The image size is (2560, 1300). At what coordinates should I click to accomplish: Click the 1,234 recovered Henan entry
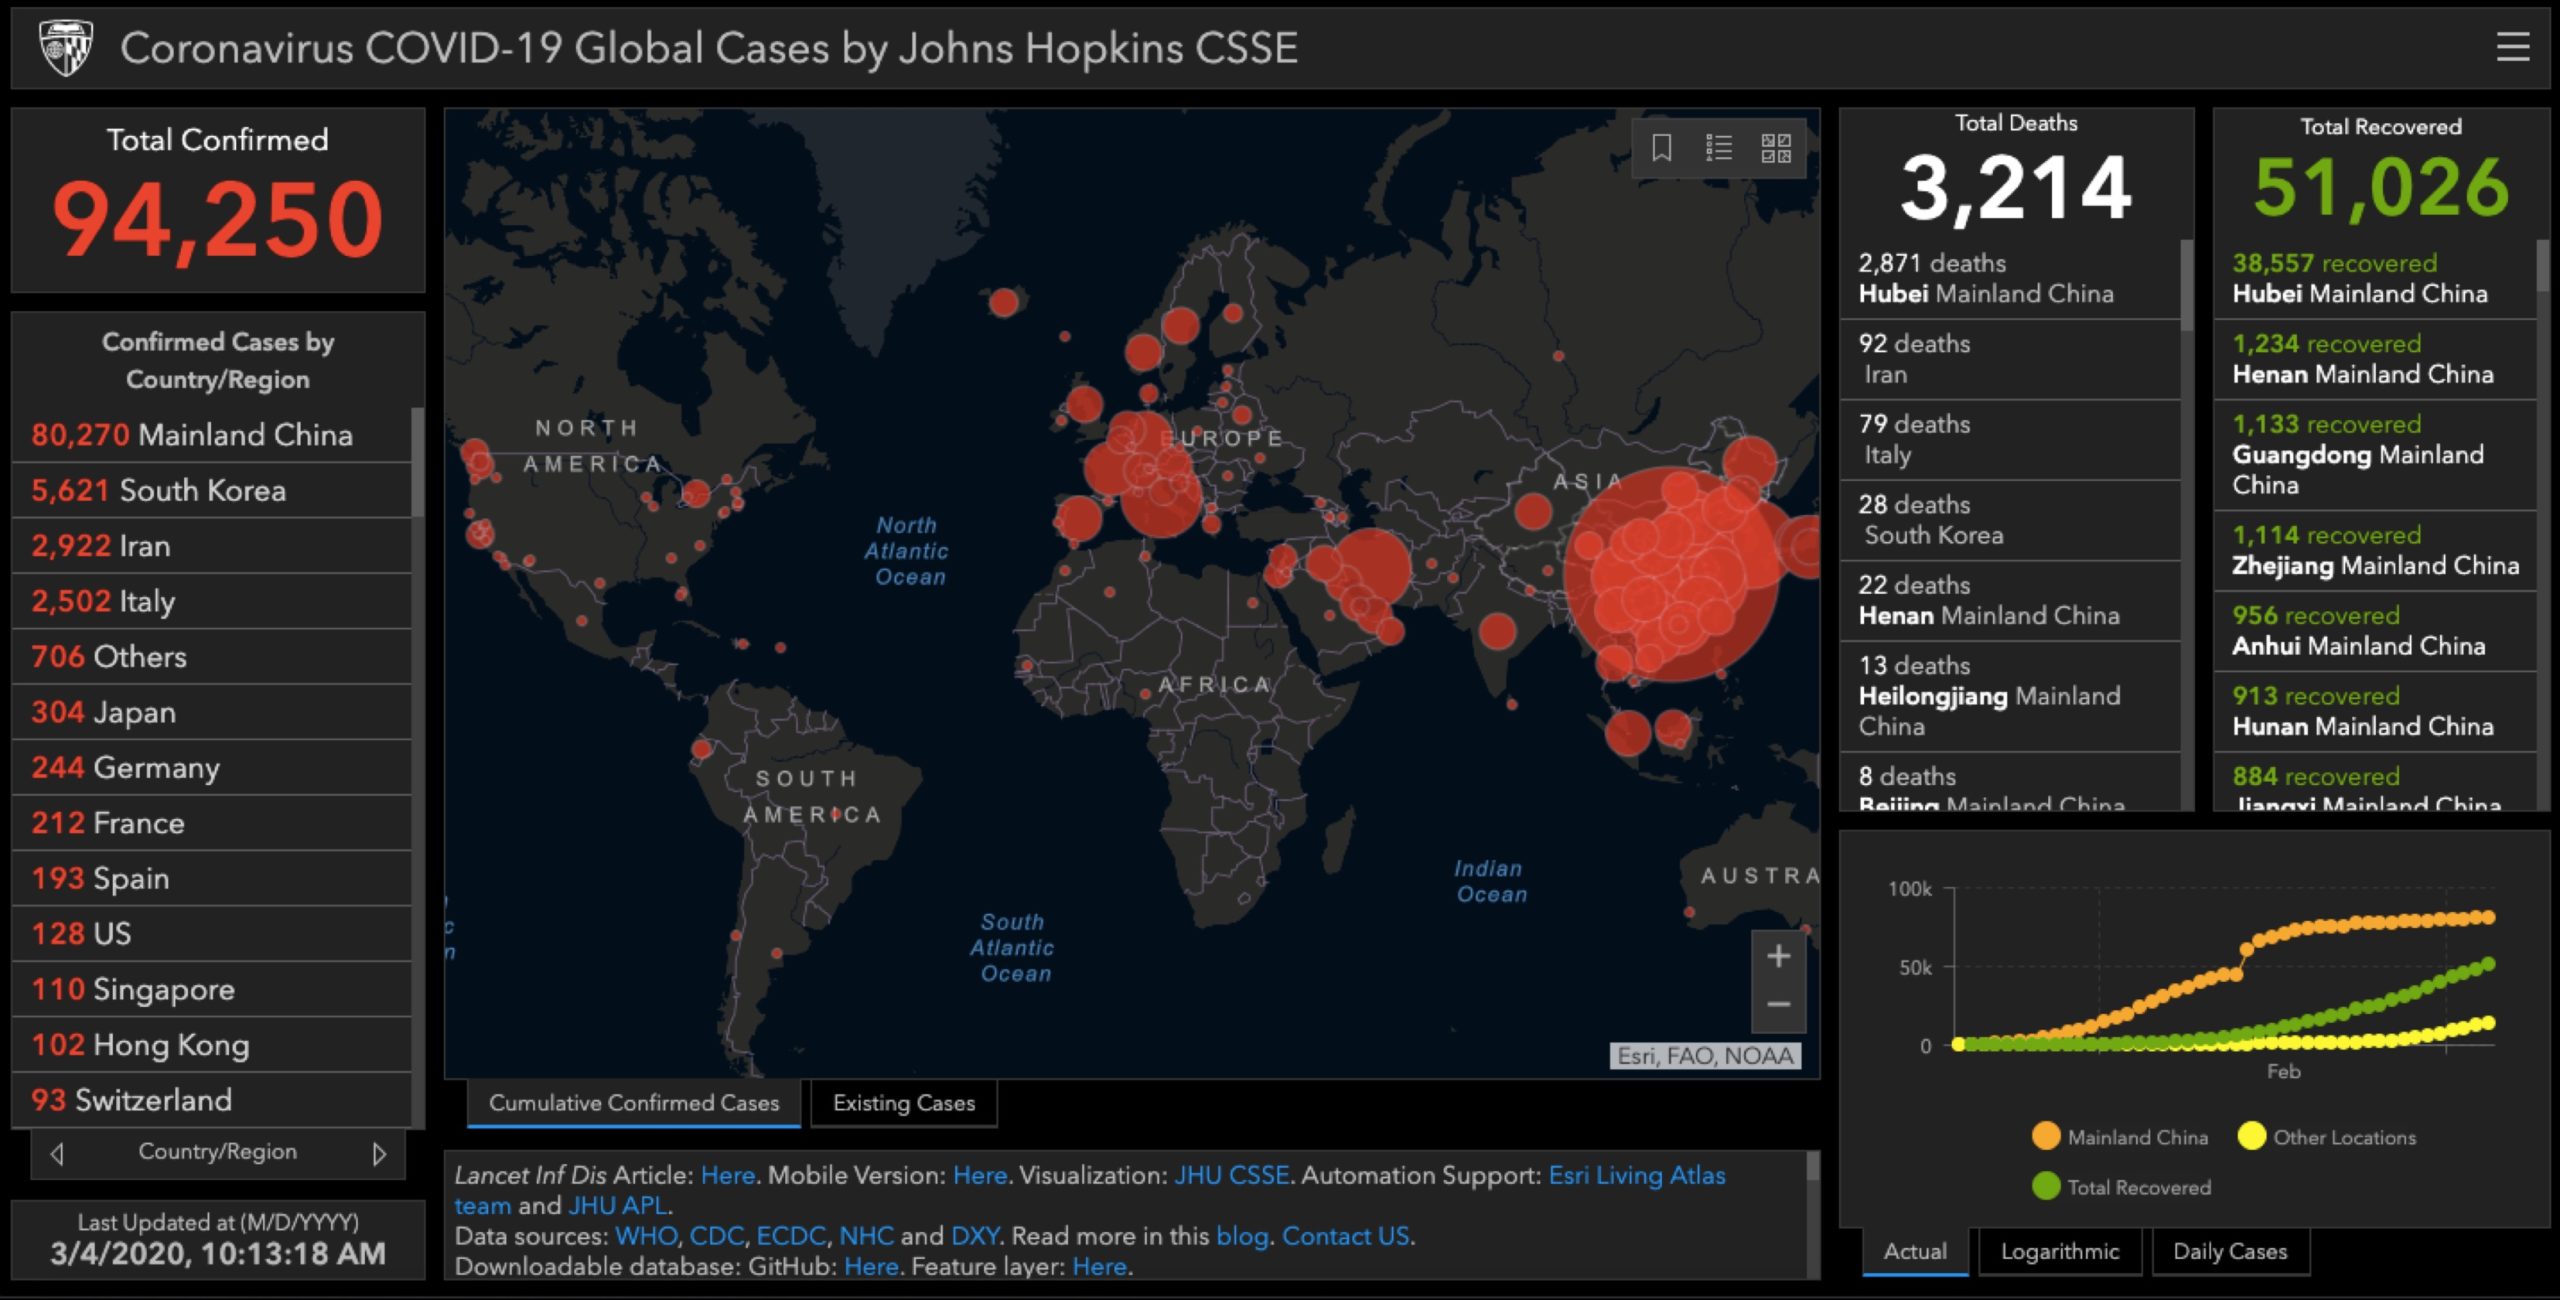(2375, 360)
